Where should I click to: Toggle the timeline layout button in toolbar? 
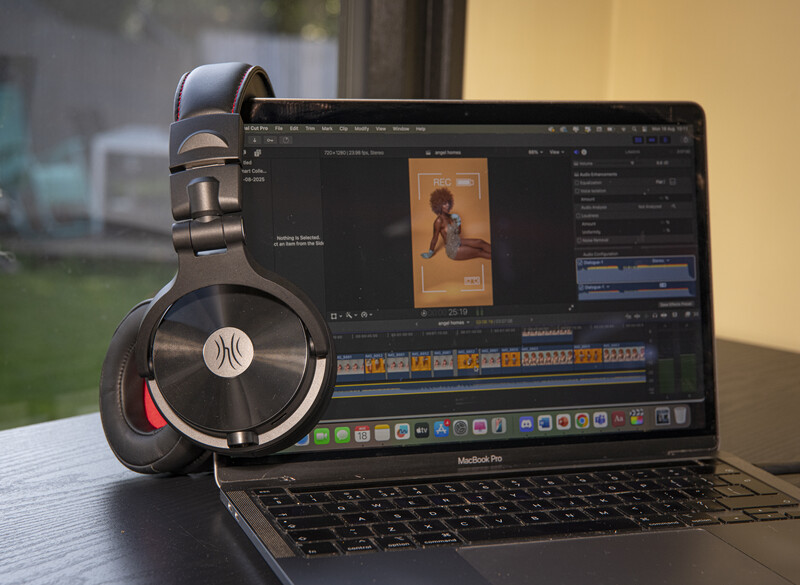tap(652, 140)
